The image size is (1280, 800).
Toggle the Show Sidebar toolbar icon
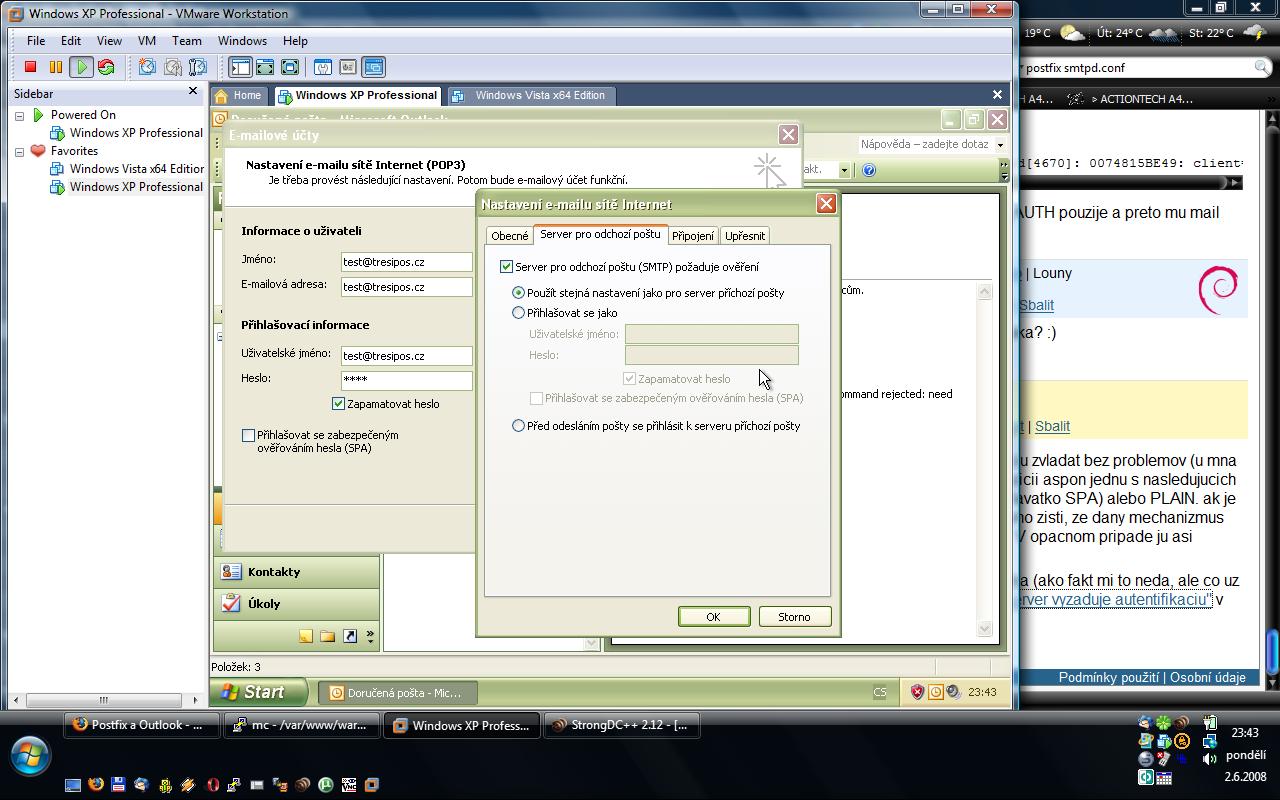pos(240,67)
